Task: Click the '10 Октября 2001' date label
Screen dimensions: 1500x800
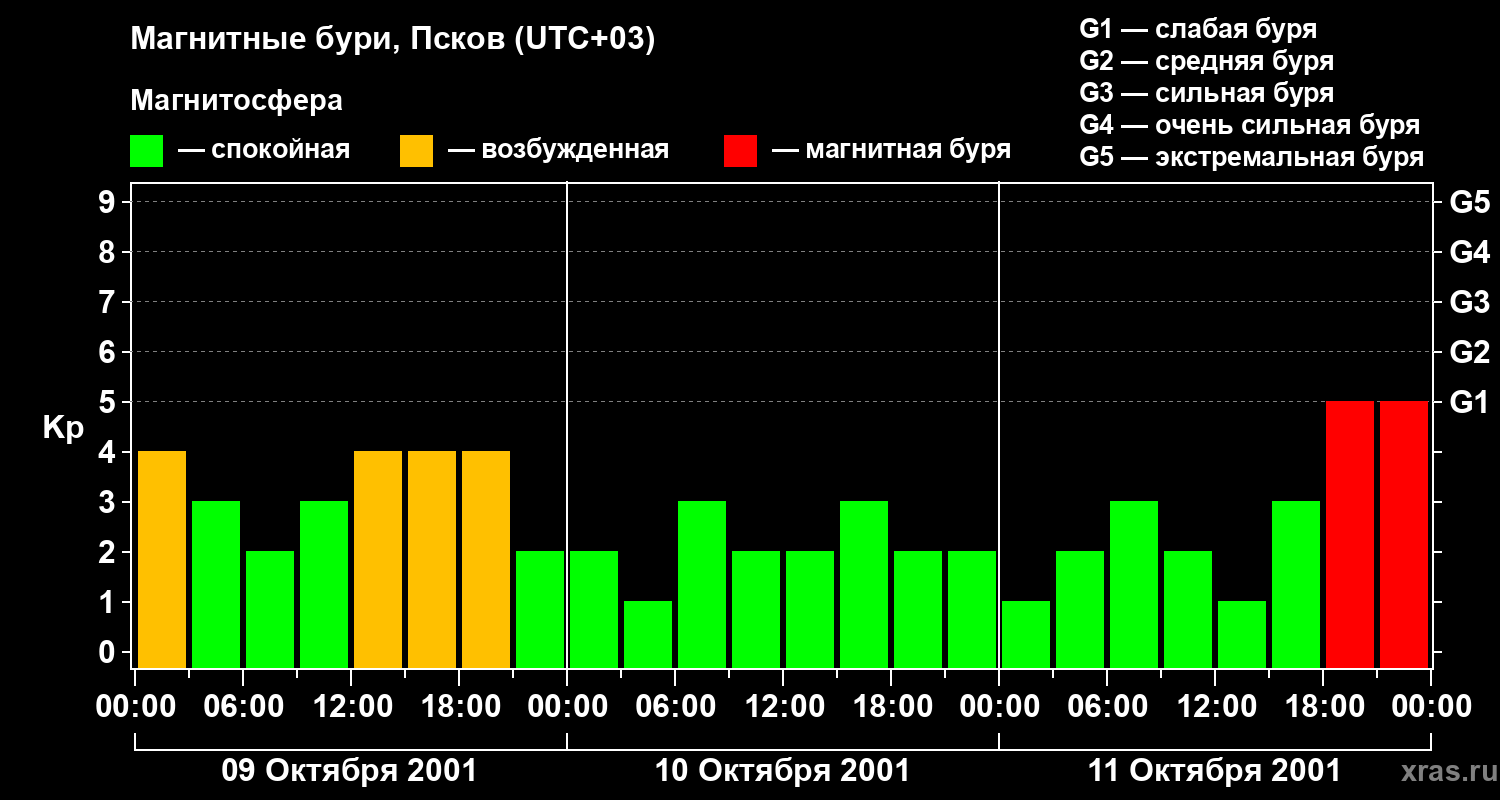Action: click(782, 771)
